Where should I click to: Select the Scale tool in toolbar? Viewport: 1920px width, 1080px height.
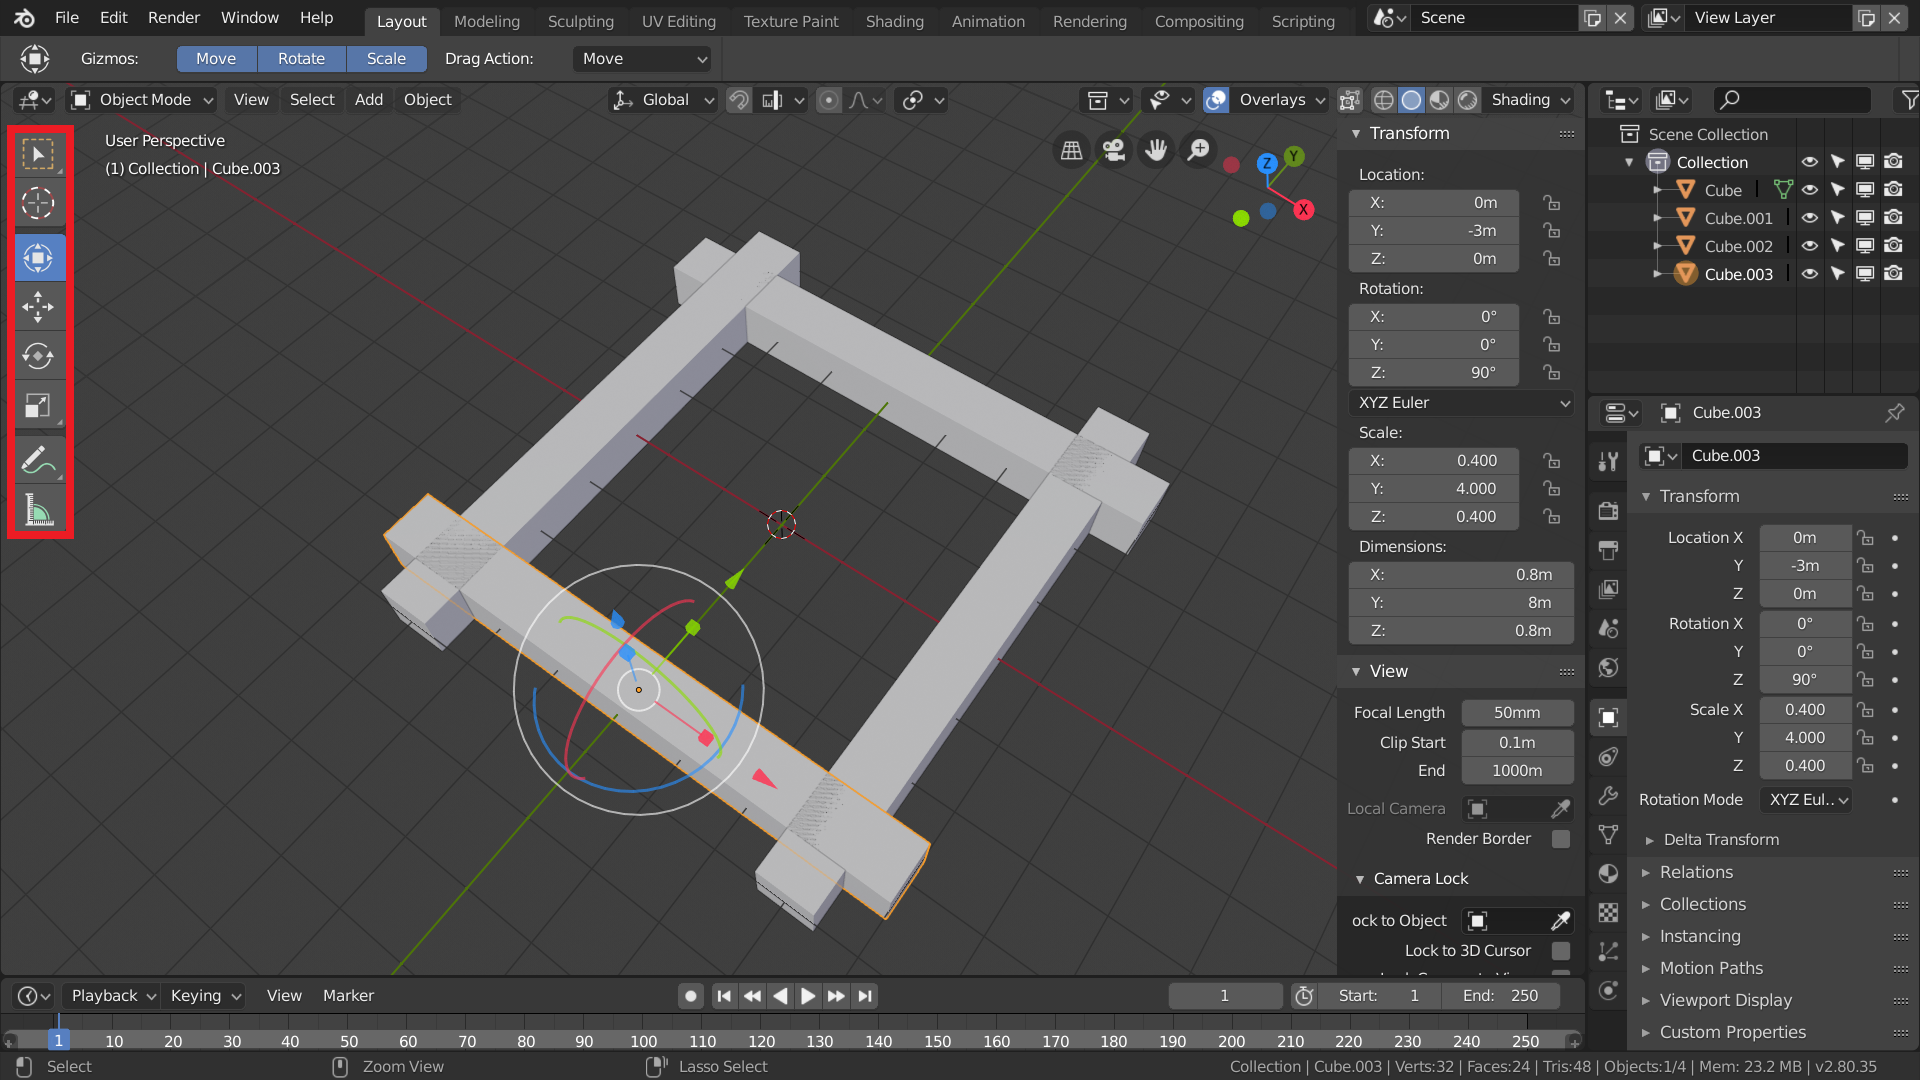(x=39, y=405)
